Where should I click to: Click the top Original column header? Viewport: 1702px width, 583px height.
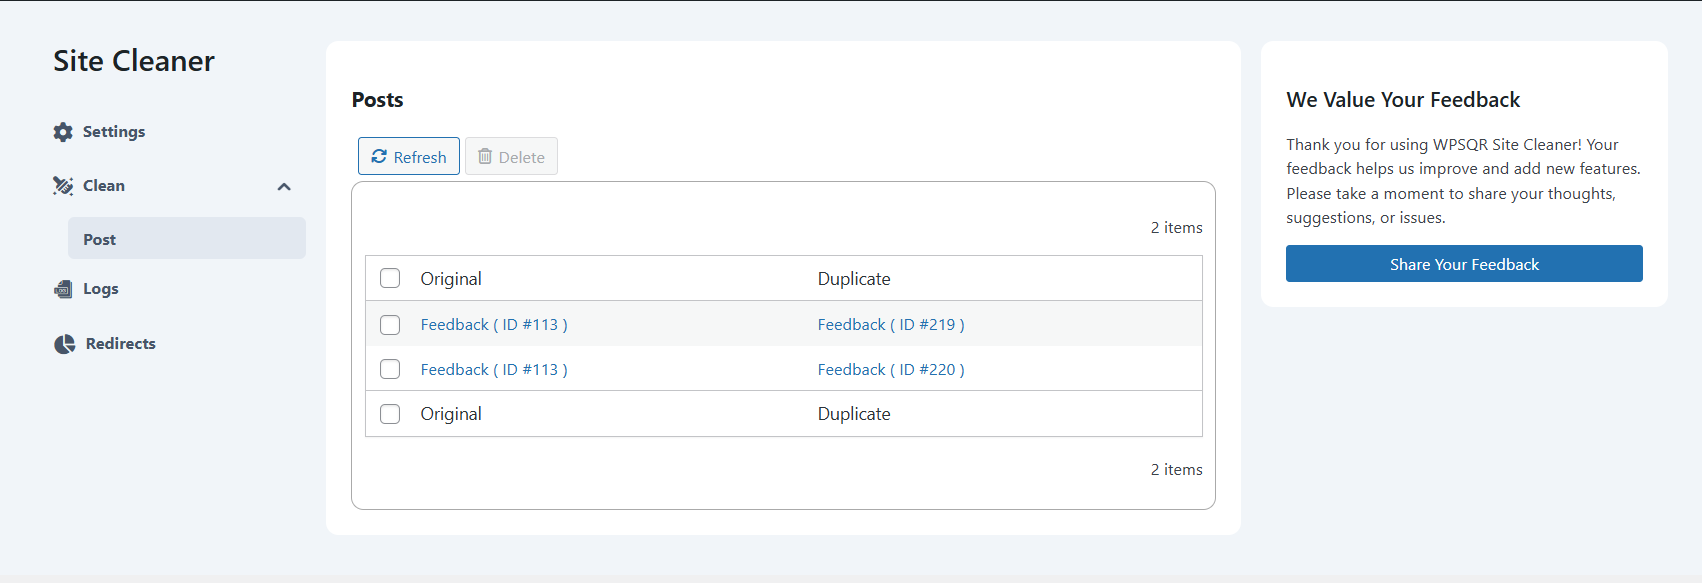point(451,279)
